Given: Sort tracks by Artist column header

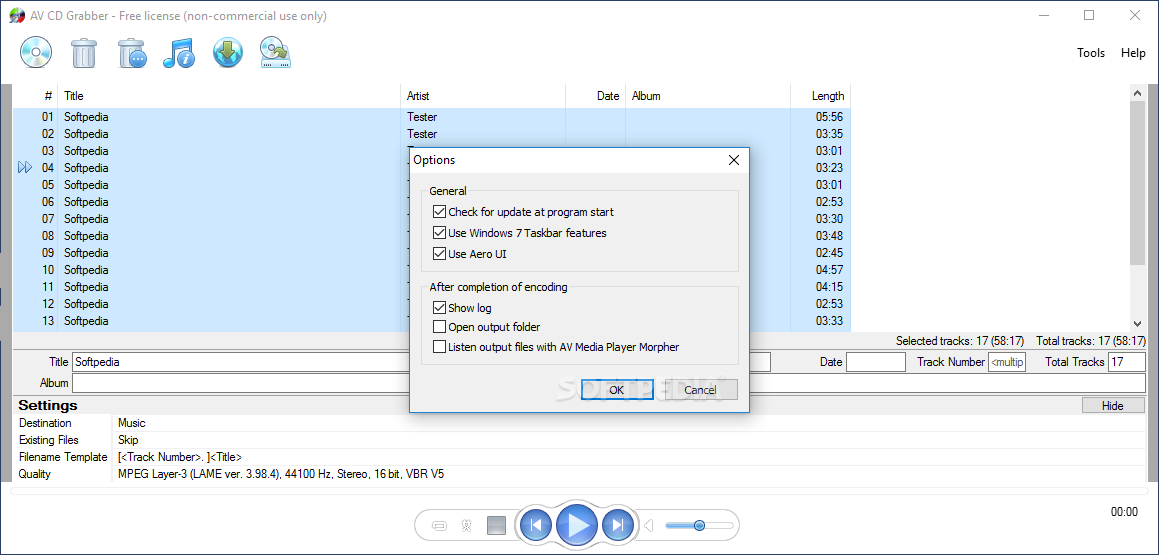Looking at the screenshot, I should pyautogui.click(x=483, y=96).
